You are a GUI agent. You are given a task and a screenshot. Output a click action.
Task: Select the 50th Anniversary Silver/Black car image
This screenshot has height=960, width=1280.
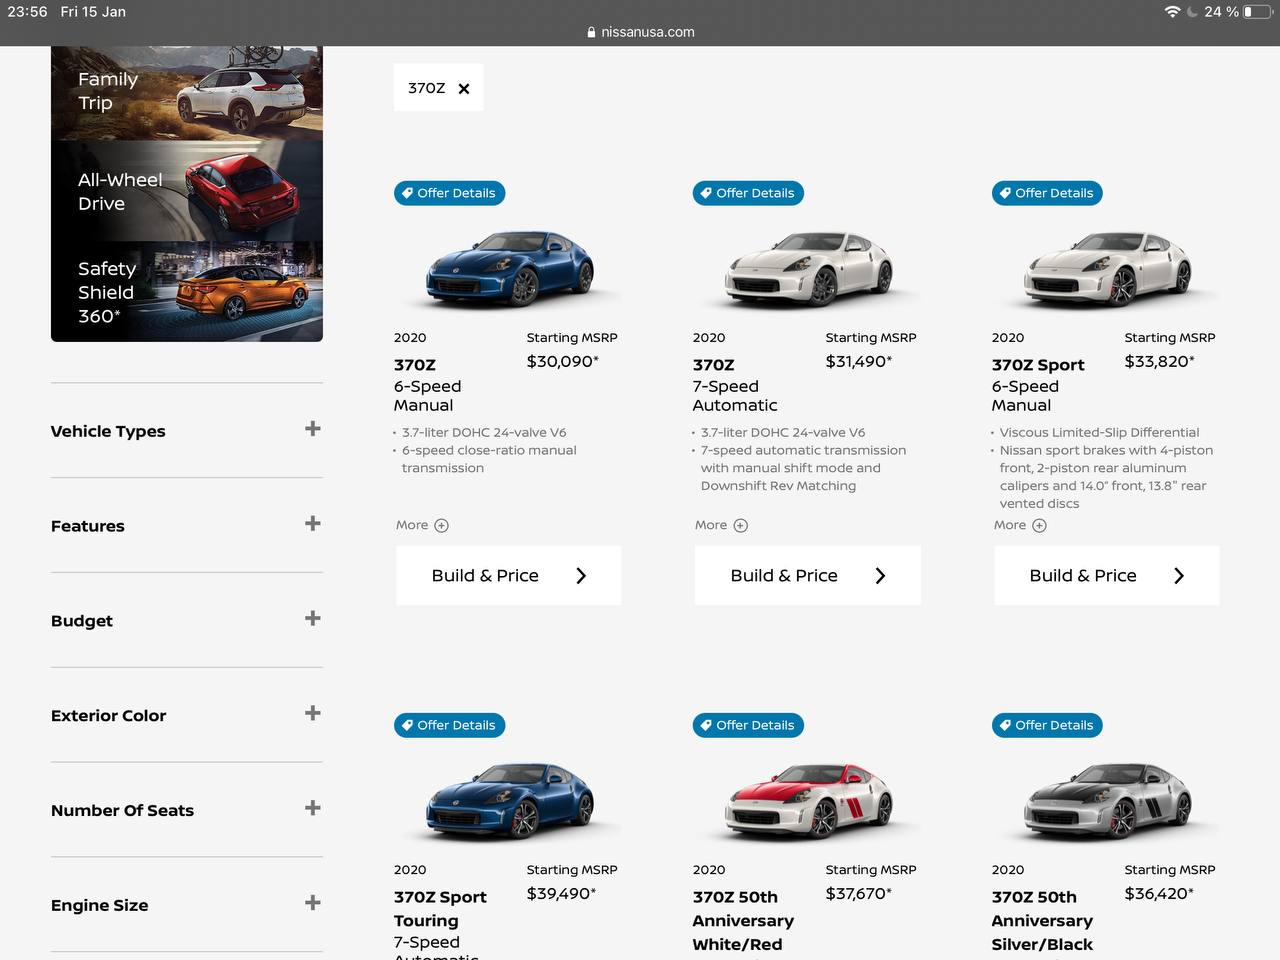click(1107, 800)
